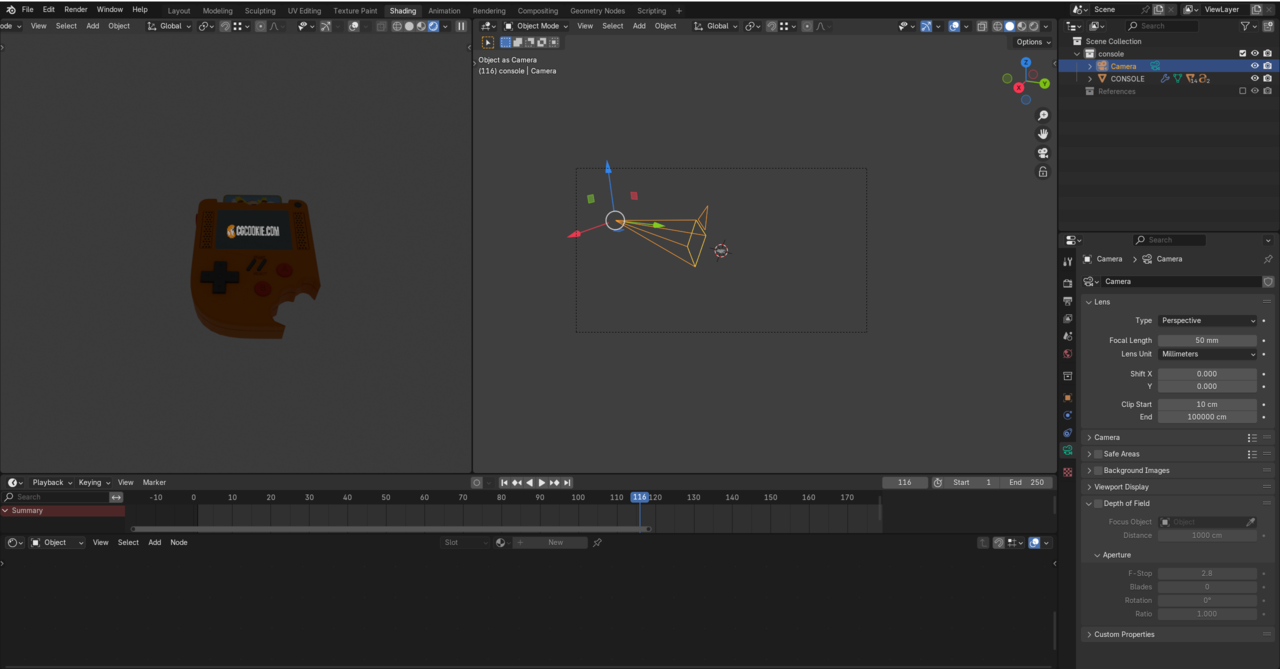Open the Physics properties tab icon
The height and width of the screenshot is (669, 1280).
(x=1068, y=415)
